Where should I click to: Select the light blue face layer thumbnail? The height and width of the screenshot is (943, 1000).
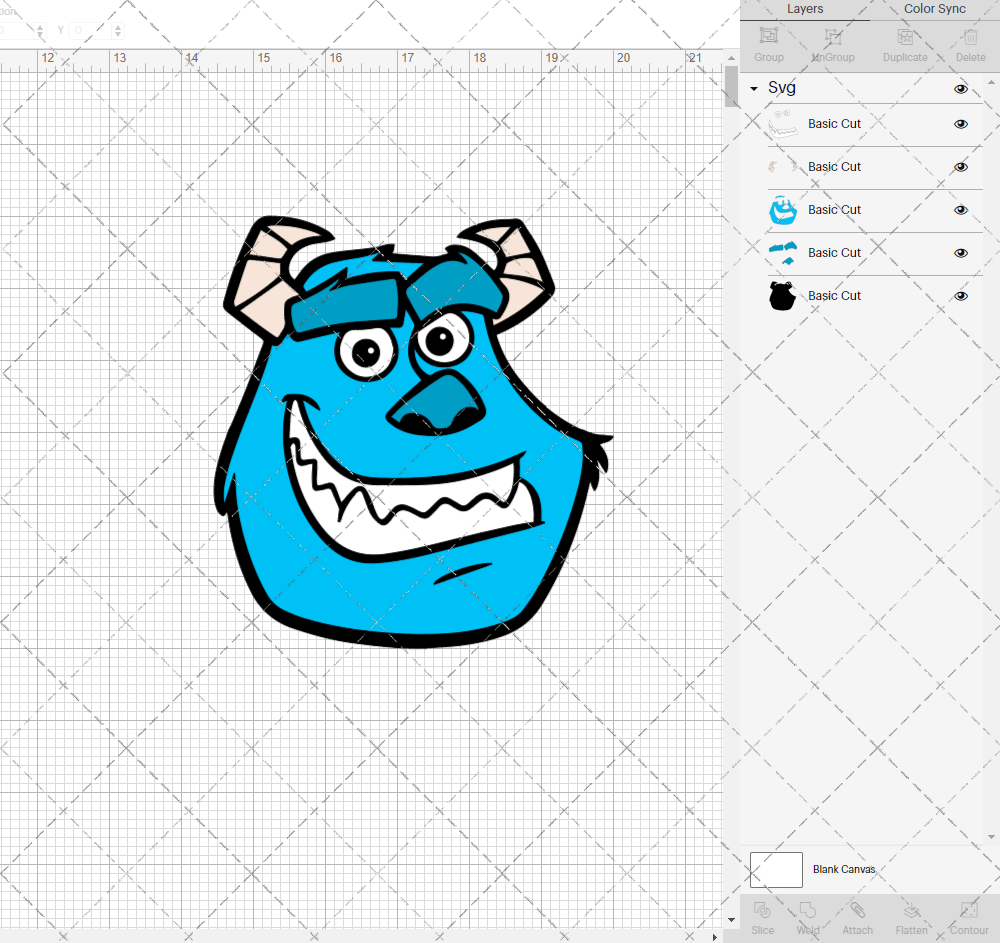tap(783, 210)
